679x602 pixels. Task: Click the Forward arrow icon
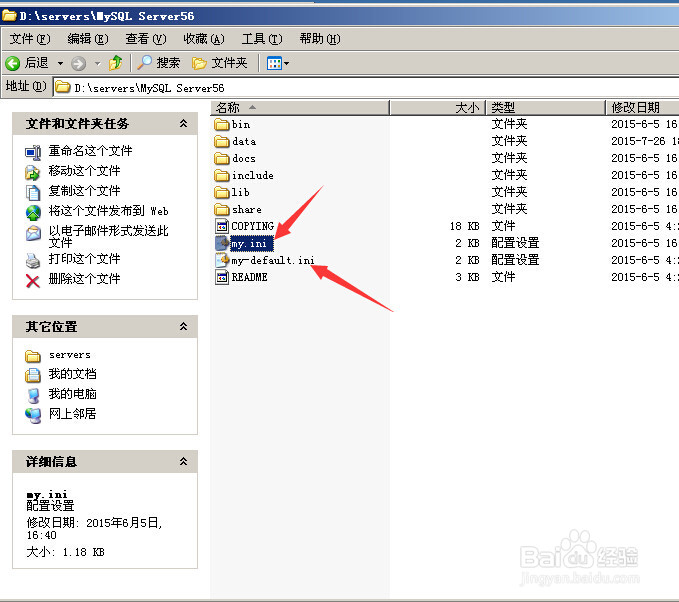point(78,64)
